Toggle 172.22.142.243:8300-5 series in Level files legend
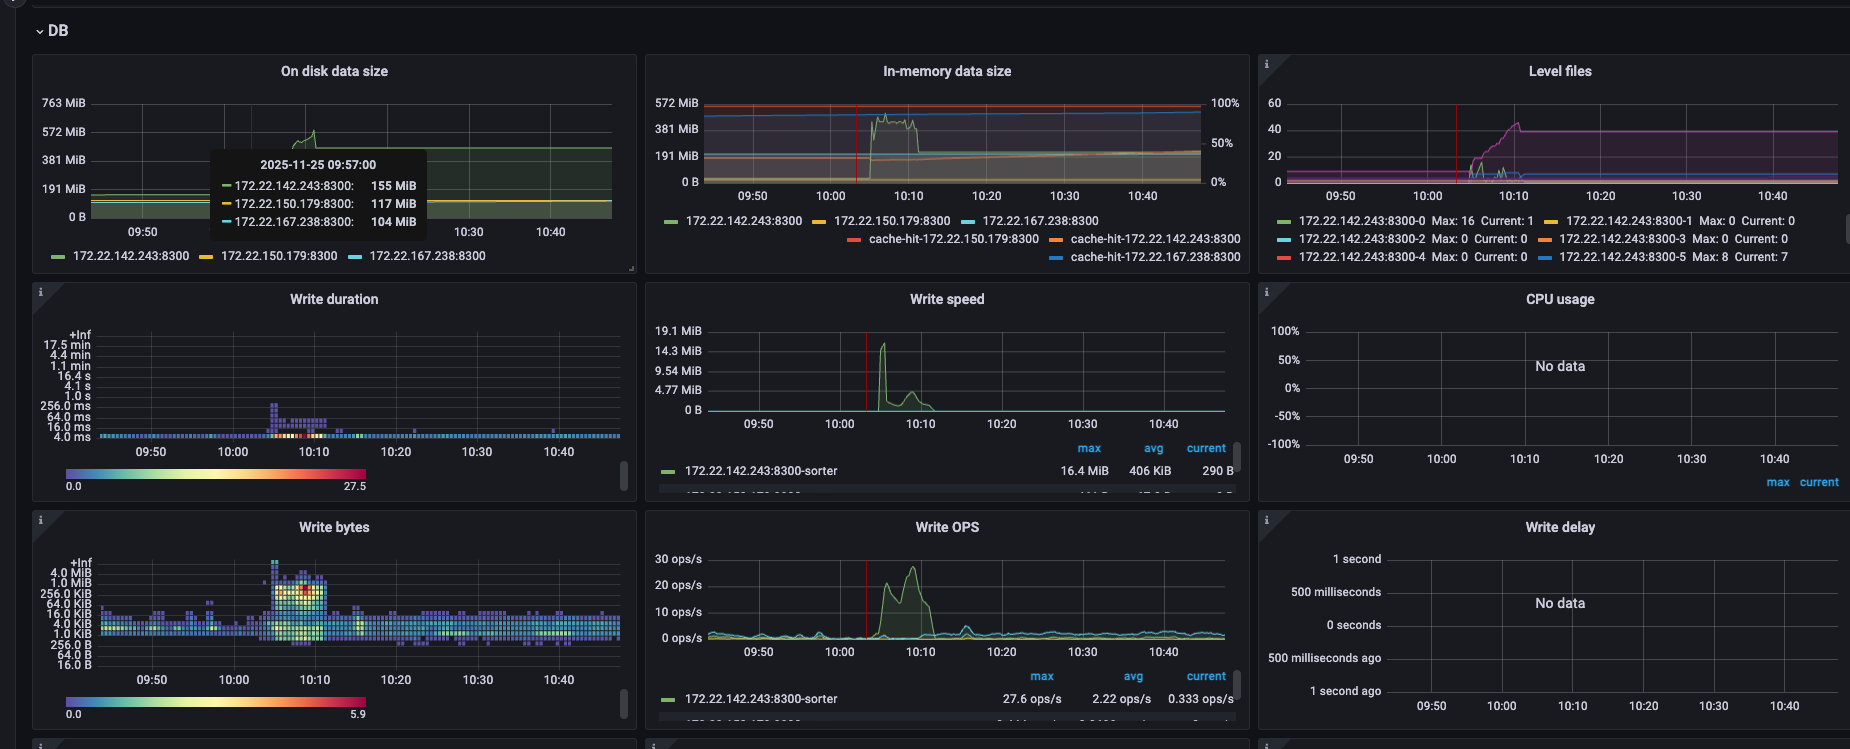 tap(1622, 257)
